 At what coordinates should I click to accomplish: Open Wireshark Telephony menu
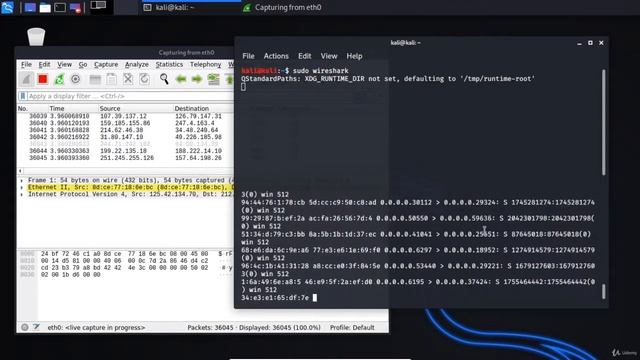(x=205, y=64)
